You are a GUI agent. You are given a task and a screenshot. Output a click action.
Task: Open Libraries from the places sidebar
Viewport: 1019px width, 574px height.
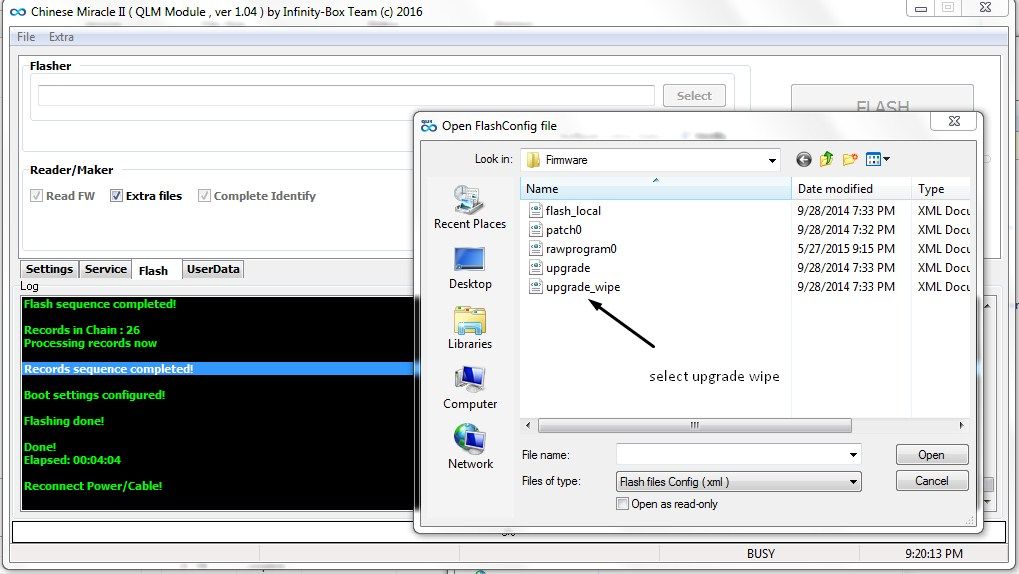tap(469, 327)
